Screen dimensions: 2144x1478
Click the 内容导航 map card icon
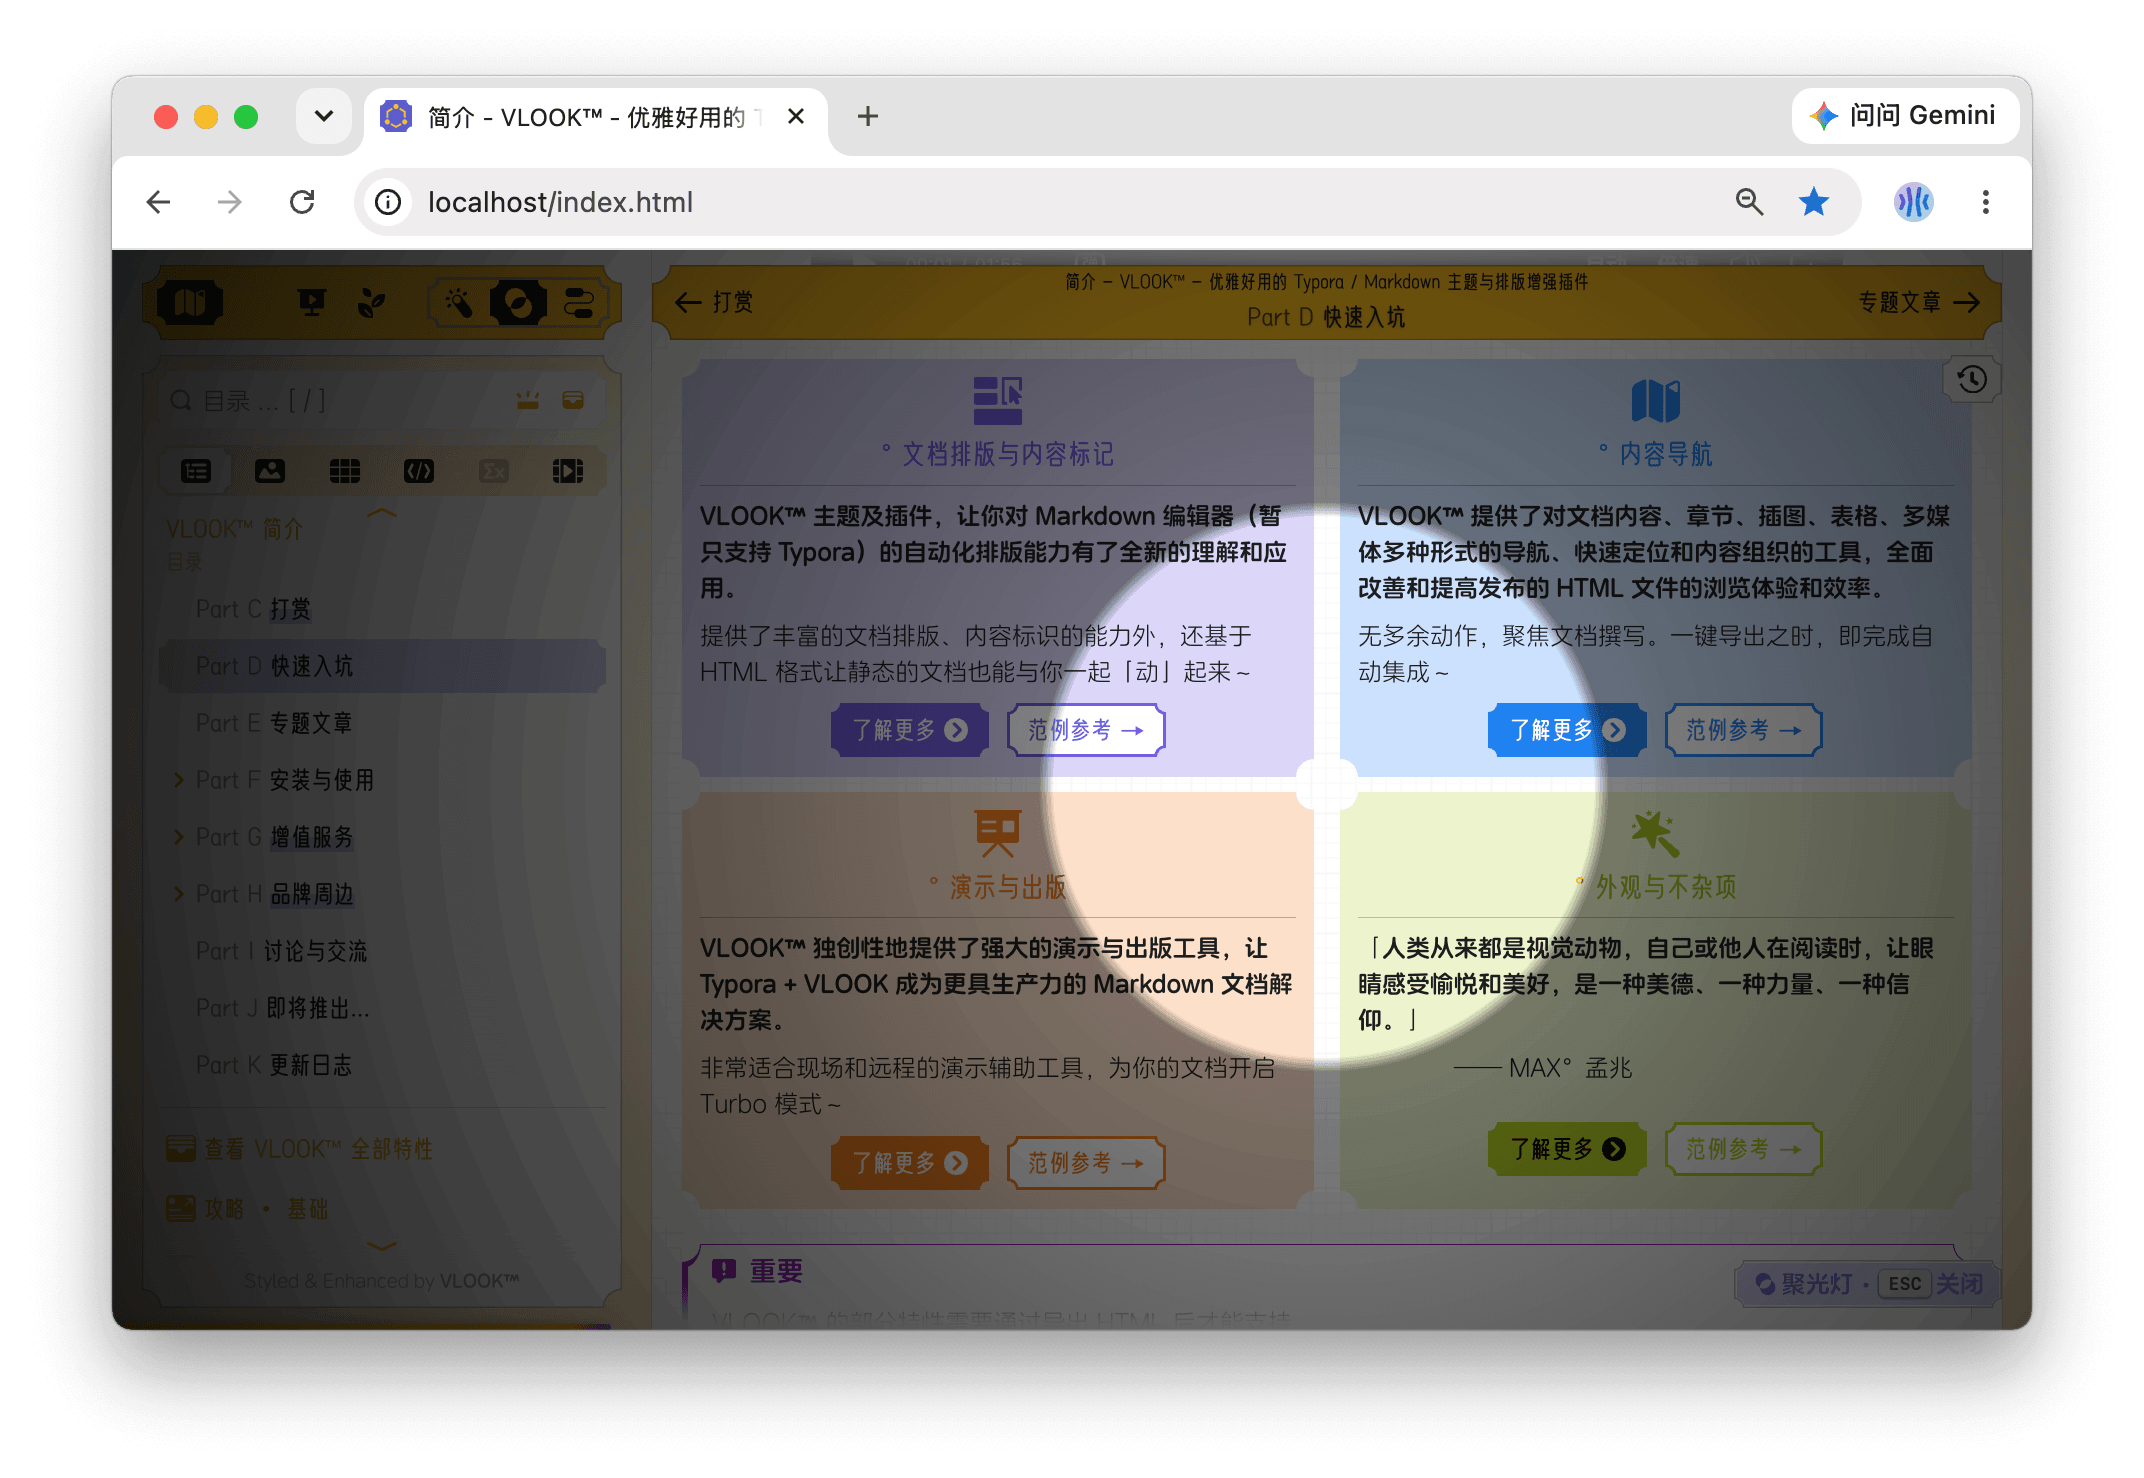(x=1656, y=400)
